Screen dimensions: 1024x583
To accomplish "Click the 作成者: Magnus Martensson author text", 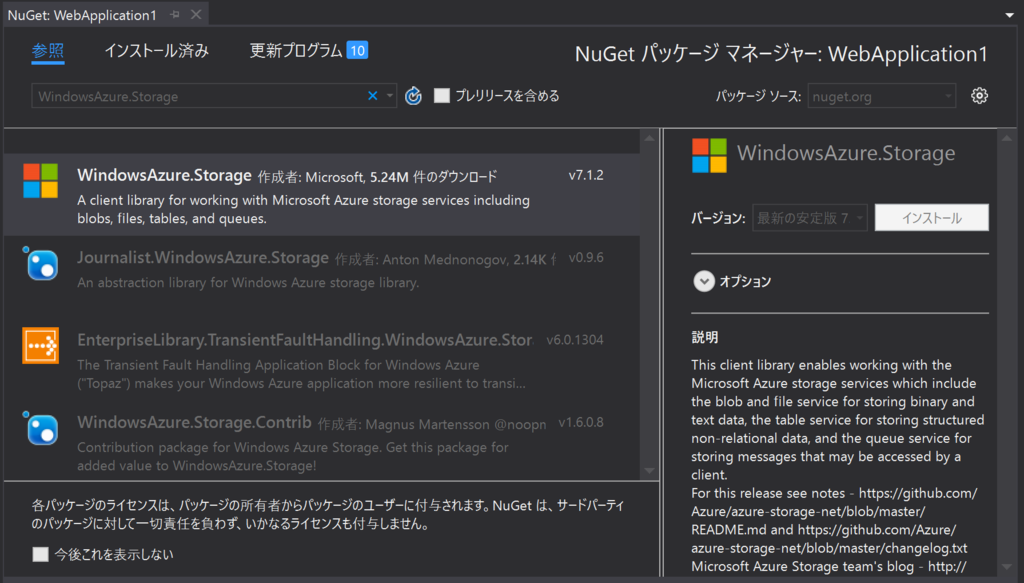I will (432, 424).
